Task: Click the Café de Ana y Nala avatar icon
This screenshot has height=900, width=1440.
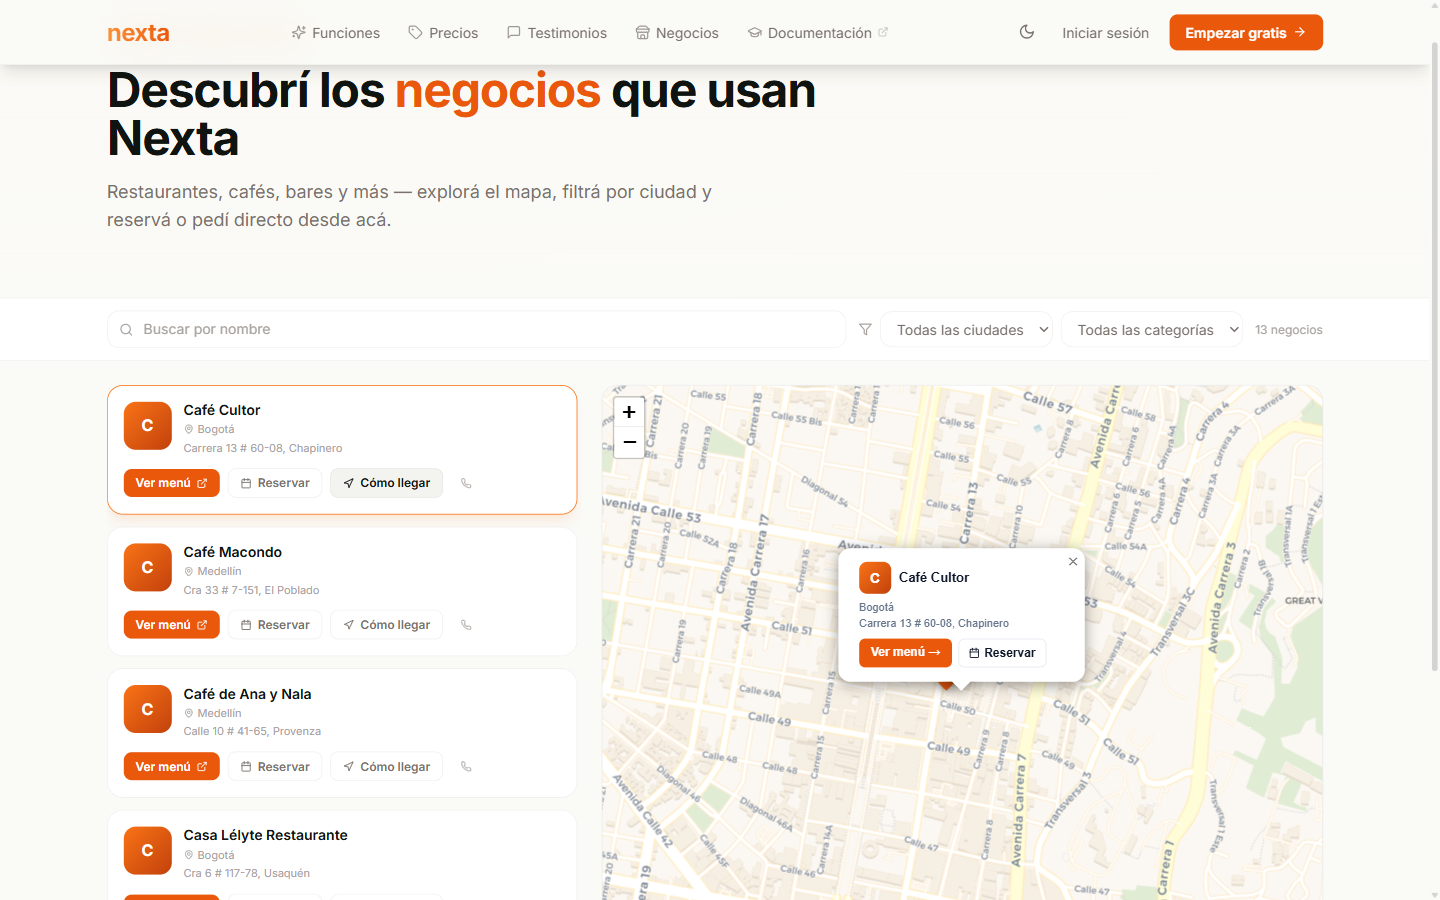Action: tap(147, 709)
